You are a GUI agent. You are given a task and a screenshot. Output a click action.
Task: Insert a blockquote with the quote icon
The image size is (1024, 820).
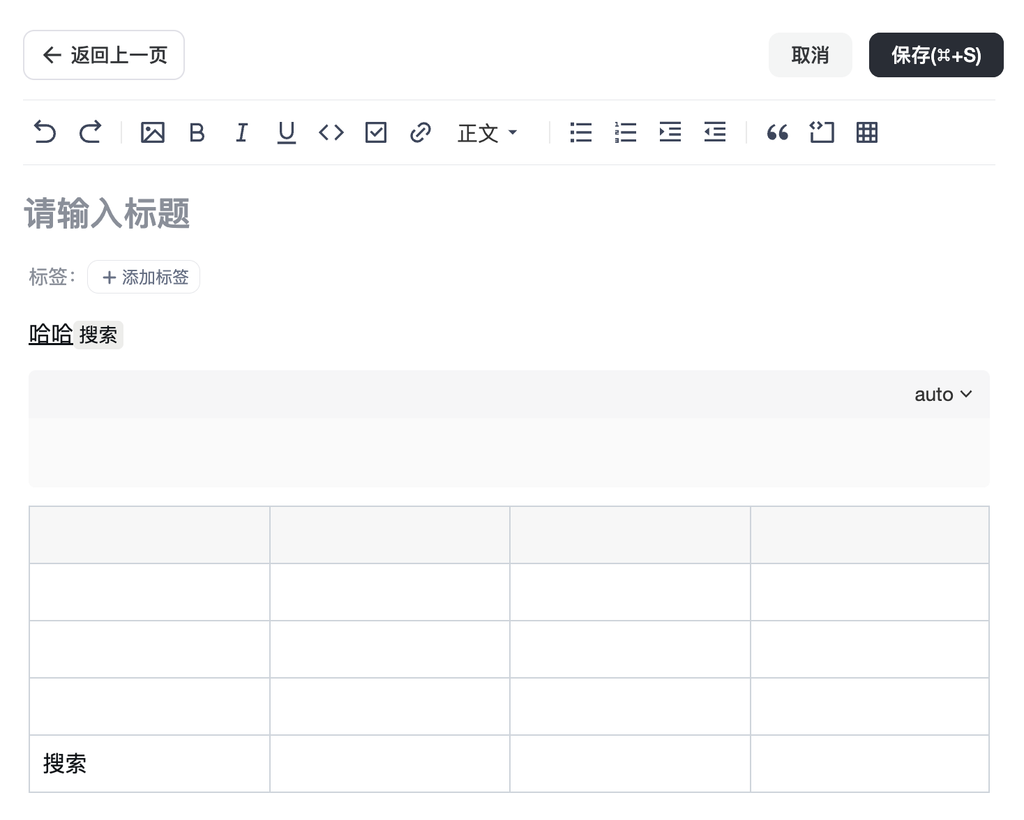(x=777, y=132)
